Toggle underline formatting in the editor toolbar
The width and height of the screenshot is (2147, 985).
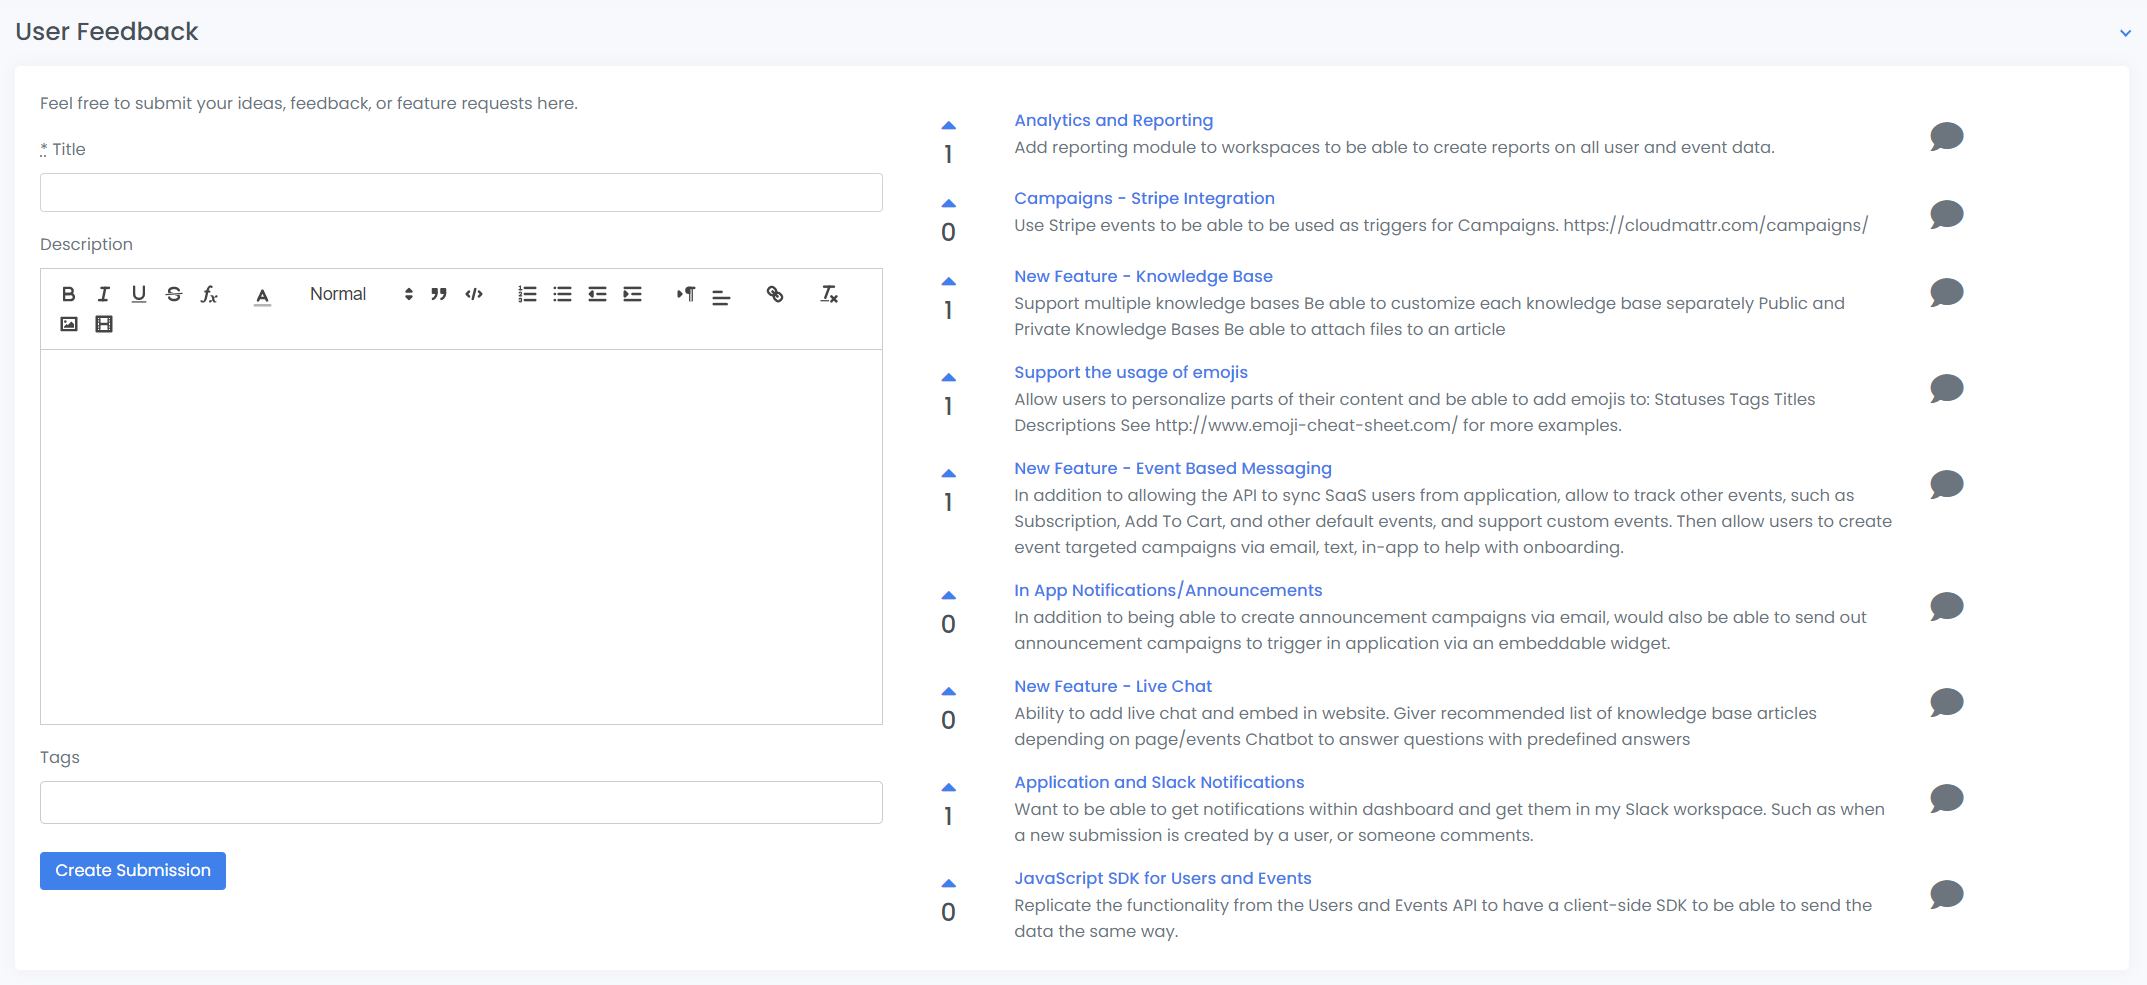139,294
